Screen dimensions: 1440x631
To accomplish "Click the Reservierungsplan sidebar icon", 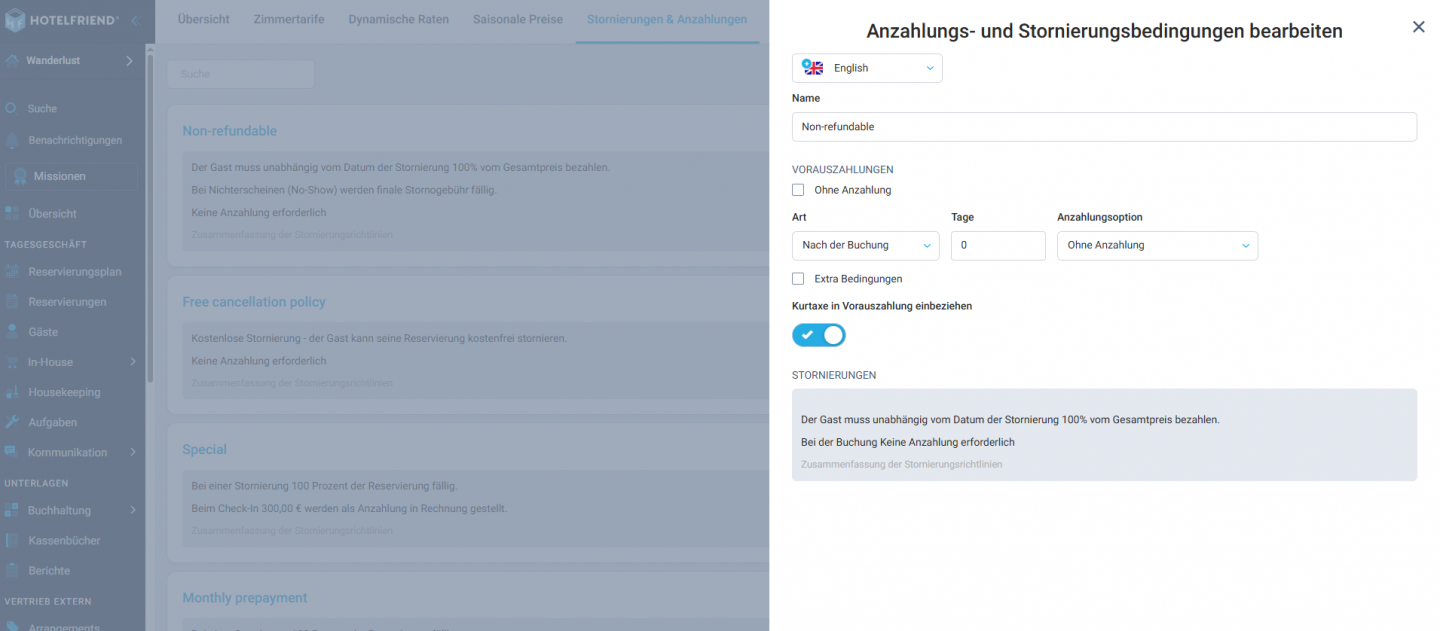I will 12,272.
